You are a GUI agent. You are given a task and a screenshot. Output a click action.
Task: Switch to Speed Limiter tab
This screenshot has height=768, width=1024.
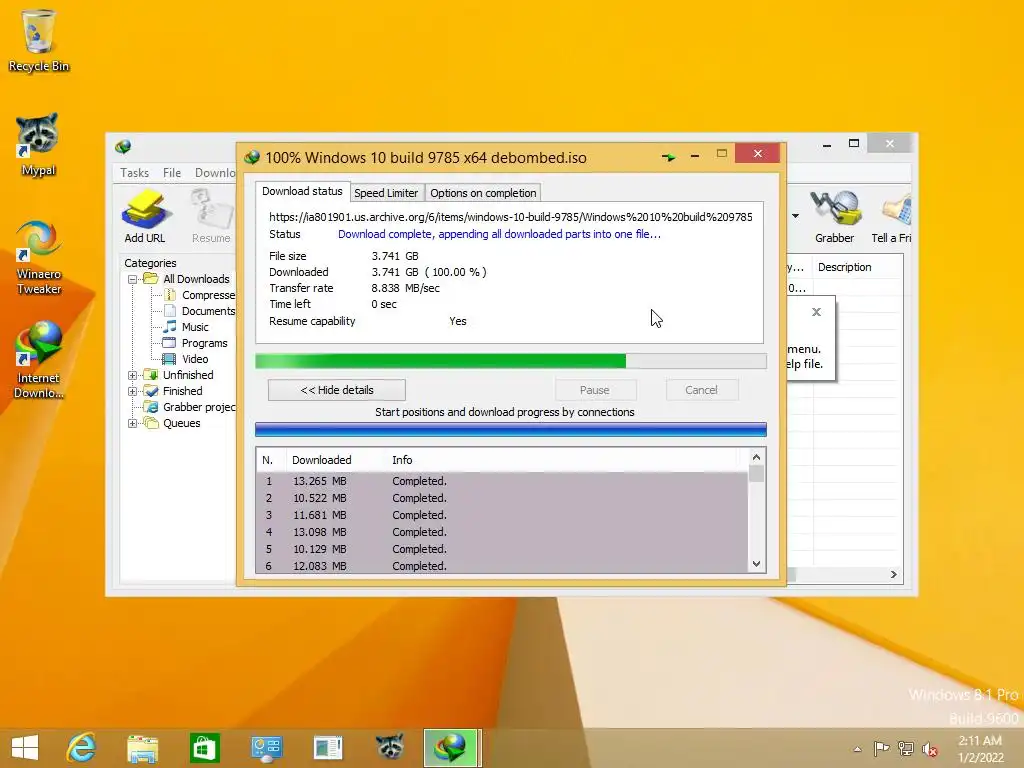(386, 193)
